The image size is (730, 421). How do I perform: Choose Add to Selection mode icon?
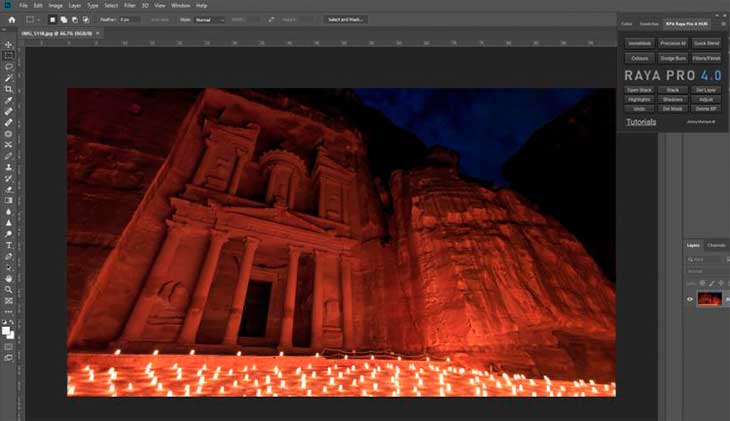[64, 20]
